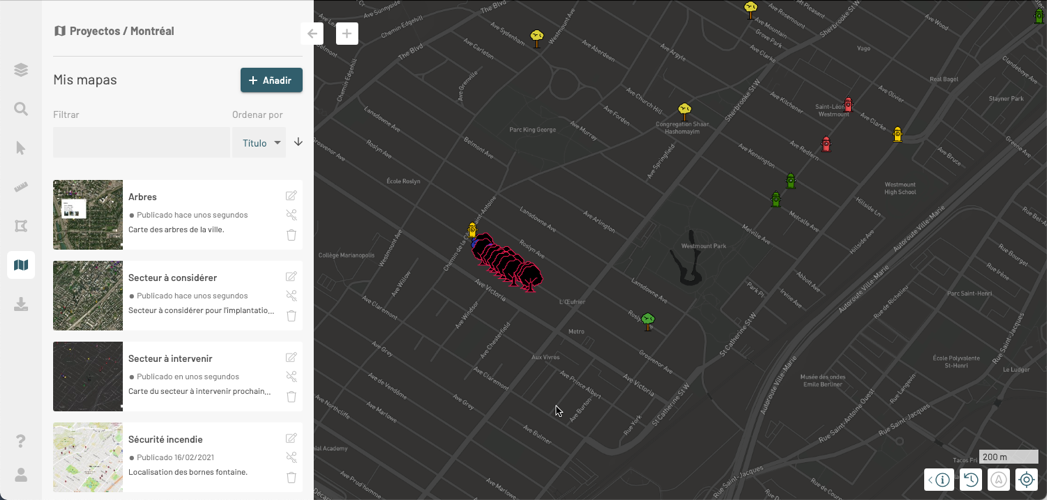Open the Sécurité incendie map entry
This screenshot has width=1047, height=500.
pyautogui.click(x=165, y=439)
